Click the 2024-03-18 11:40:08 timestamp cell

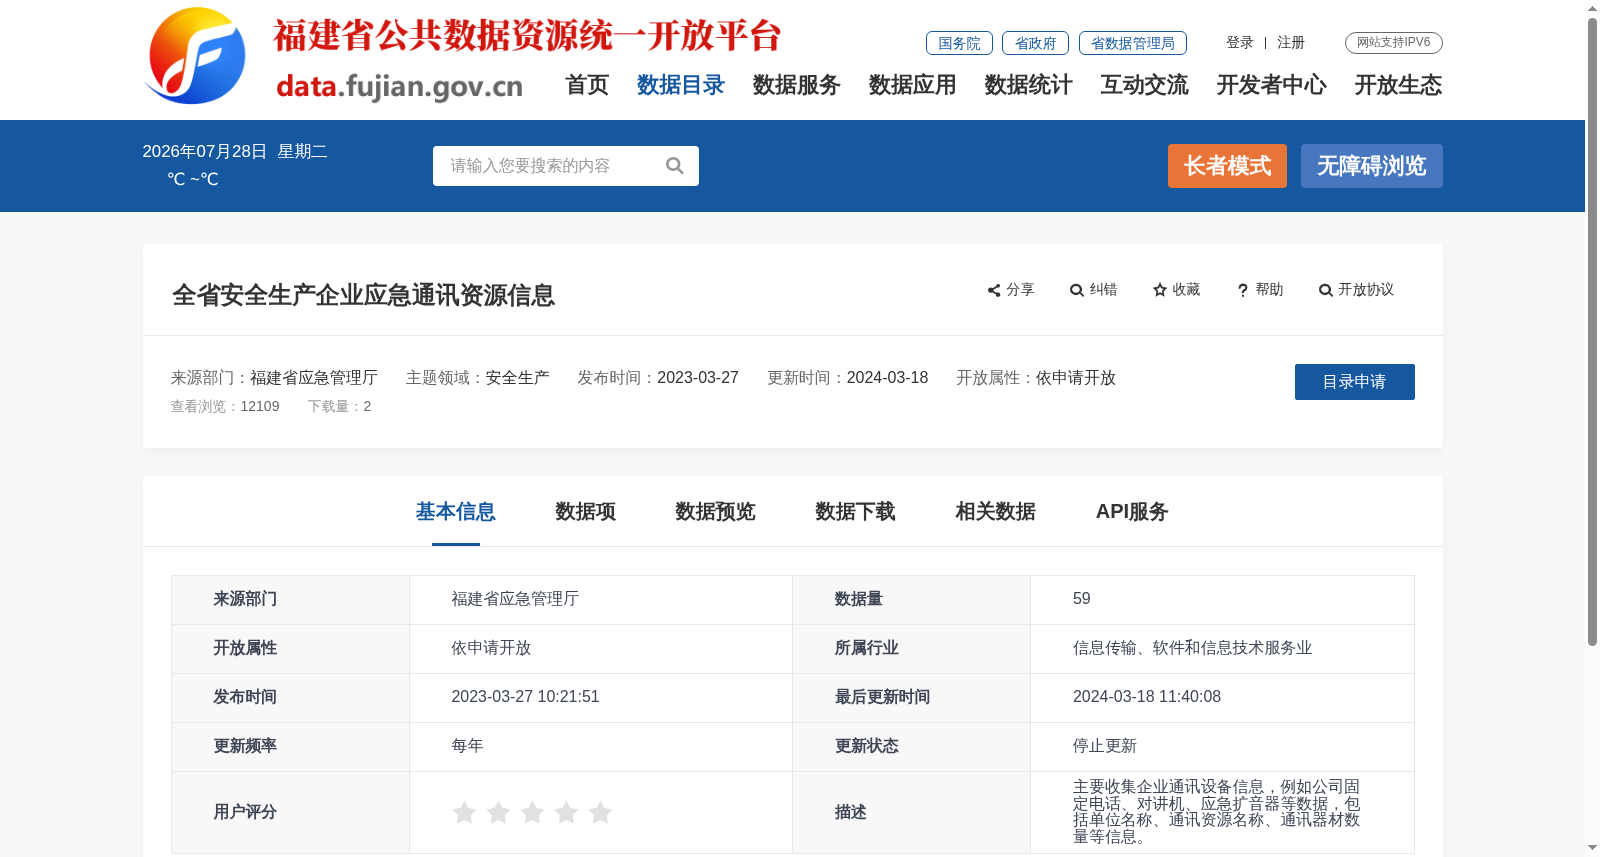pos(1147,697)
